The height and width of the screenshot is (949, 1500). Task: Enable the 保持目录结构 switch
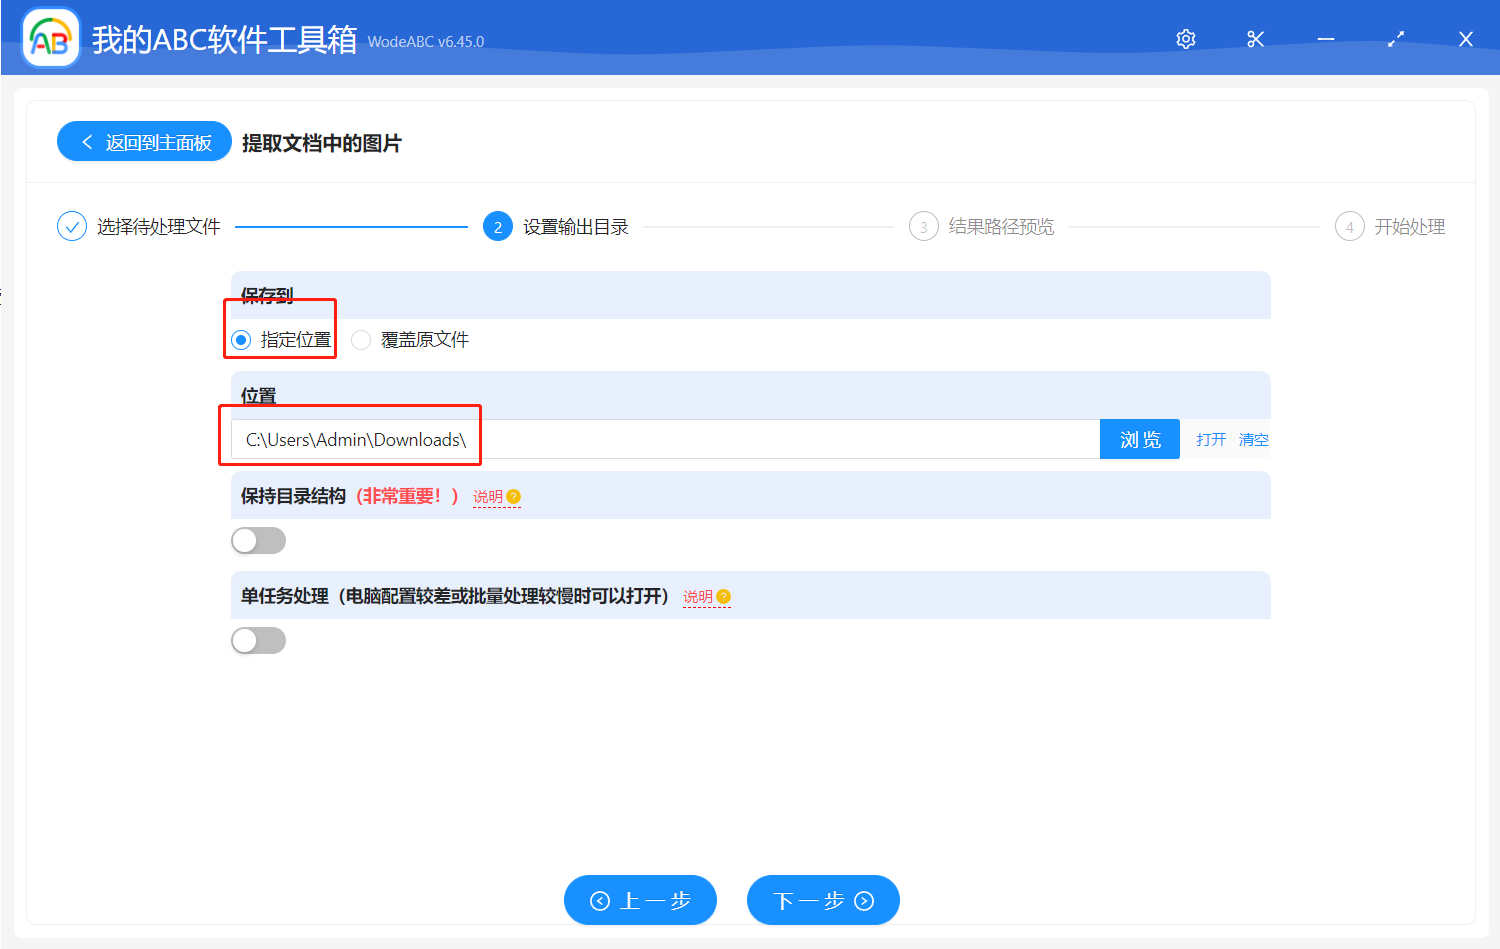(x=258, y=540)
